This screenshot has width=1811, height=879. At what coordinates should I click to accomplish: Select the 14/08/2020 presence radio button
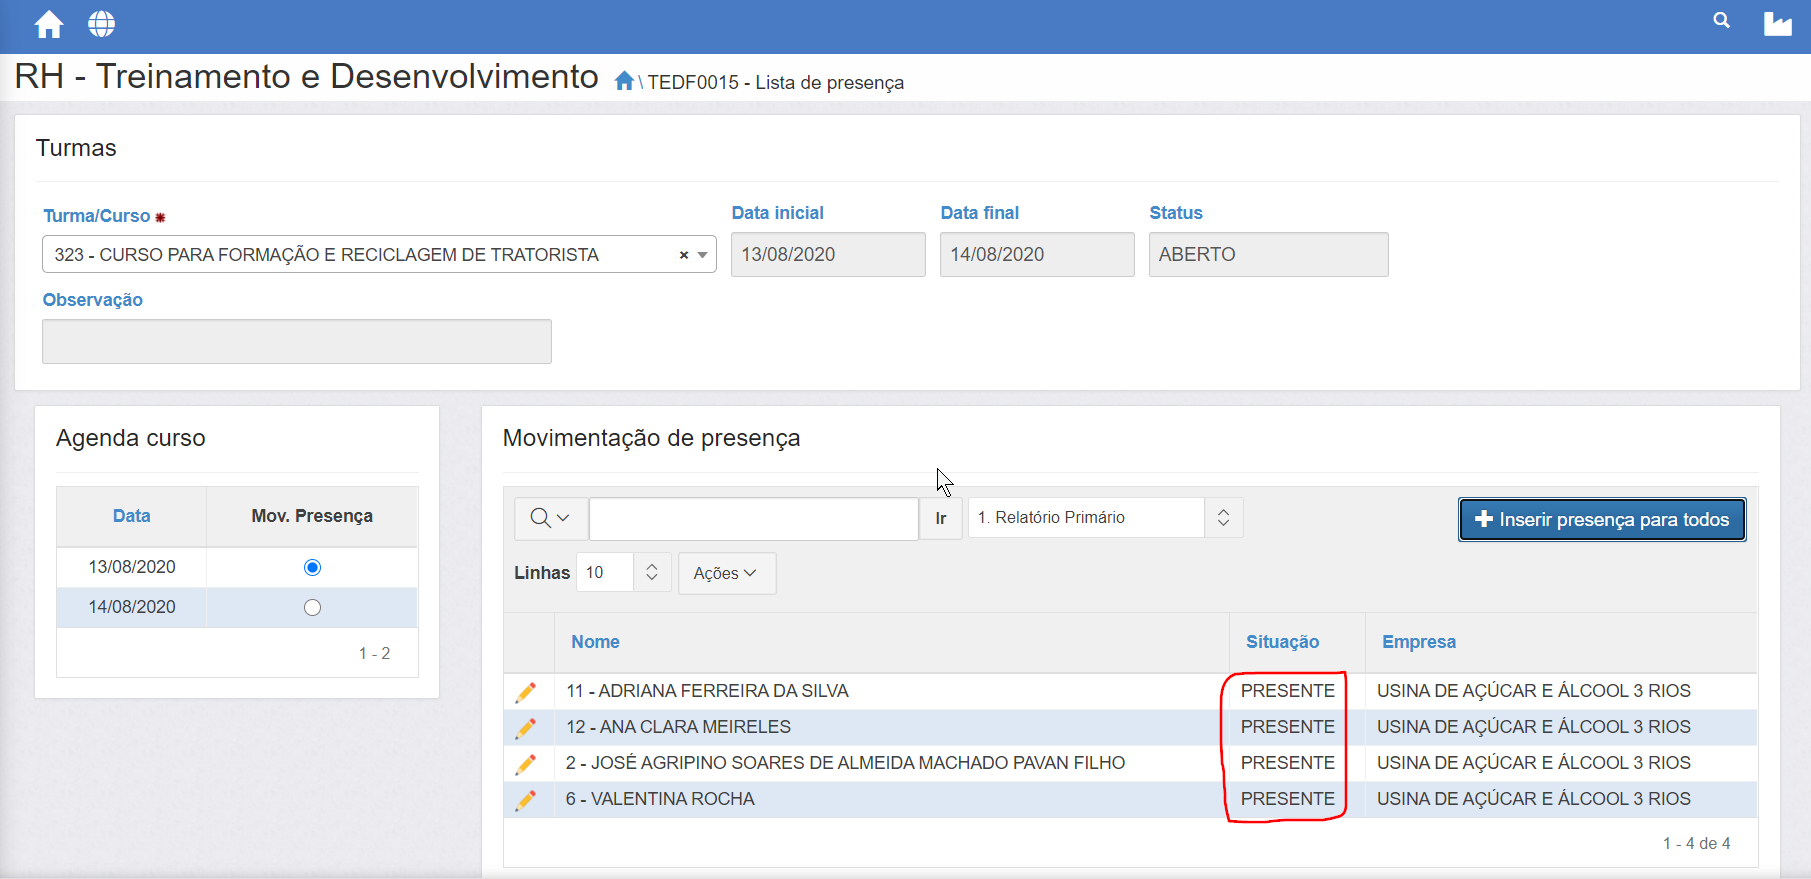click(x=312, y=607)
